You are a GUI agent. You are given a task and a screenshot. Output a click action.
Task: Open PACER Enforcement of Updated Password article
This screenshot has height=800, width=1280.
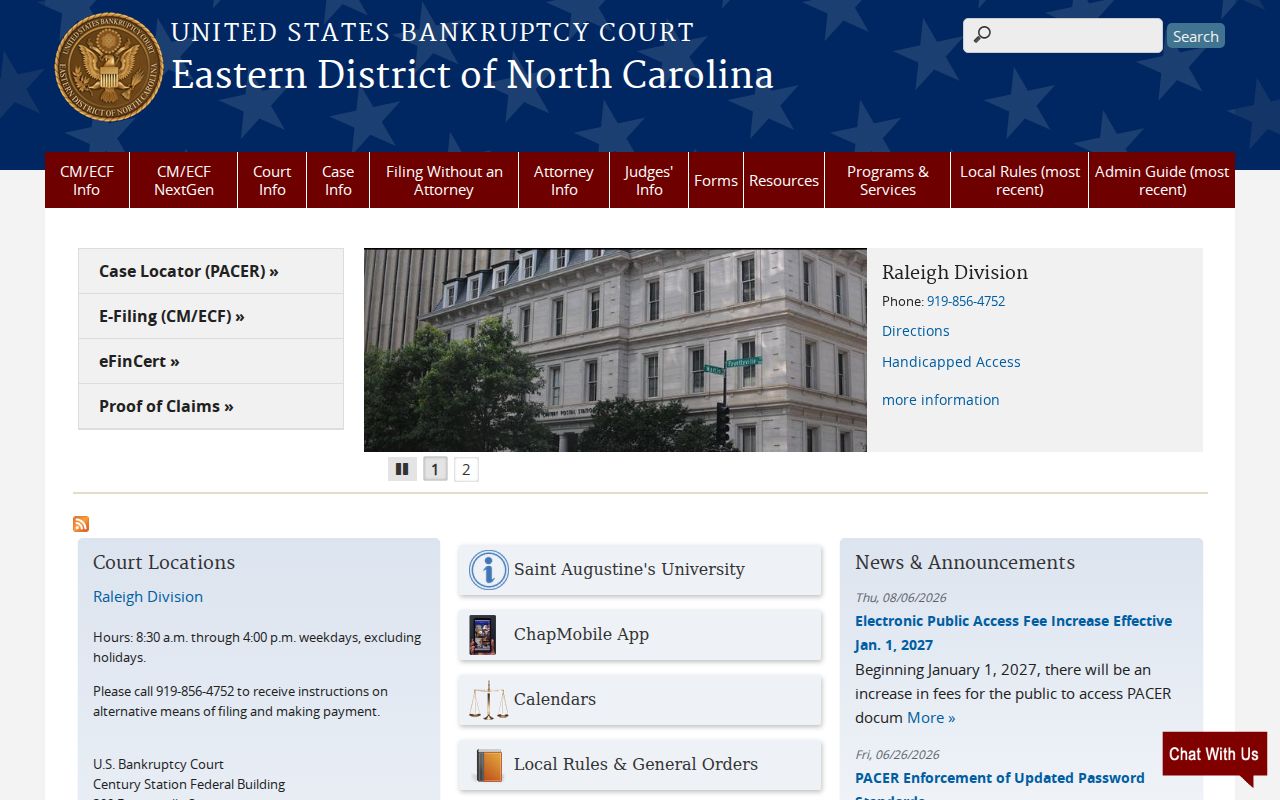tap(1000, 784)
